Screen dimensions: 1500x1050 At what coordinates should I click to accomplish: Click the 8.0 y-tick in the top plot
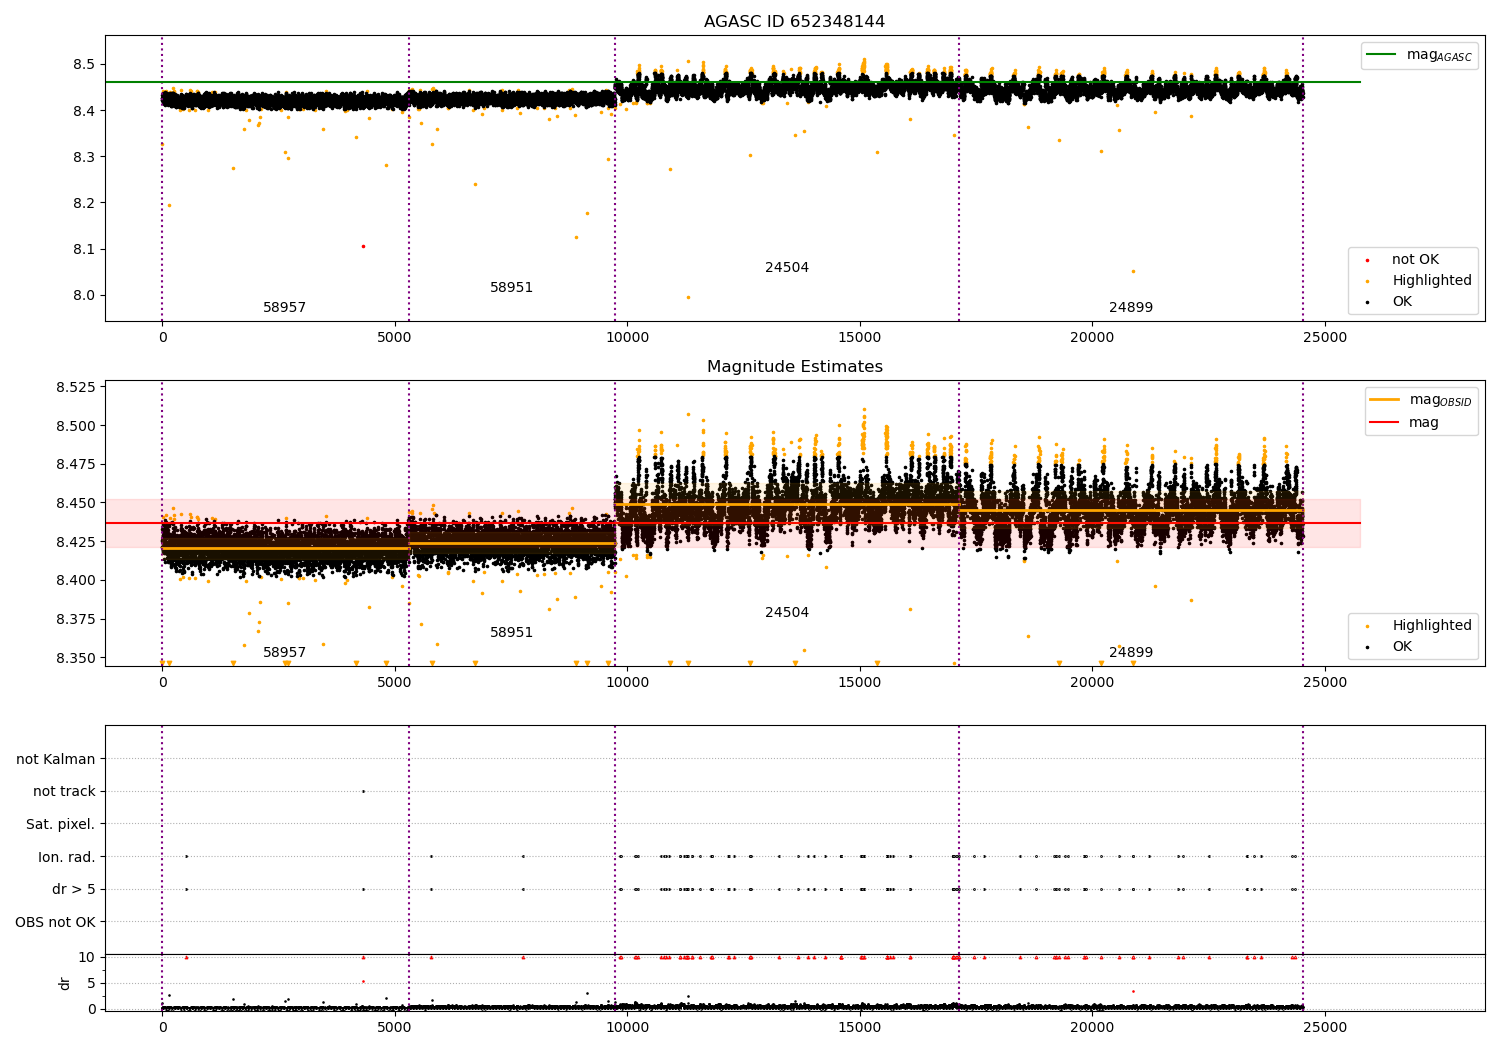click(84, 295)
